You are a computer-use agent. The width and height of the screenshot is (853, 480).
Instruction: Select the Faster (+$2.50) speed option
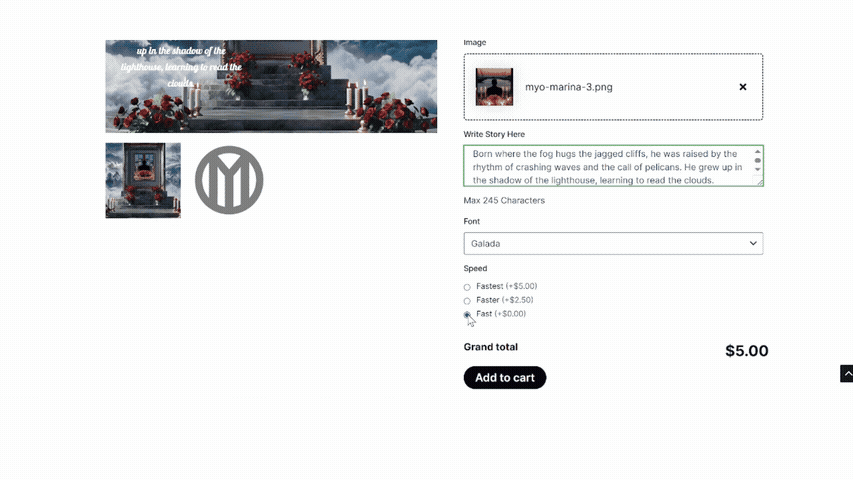tap(467, 301)
